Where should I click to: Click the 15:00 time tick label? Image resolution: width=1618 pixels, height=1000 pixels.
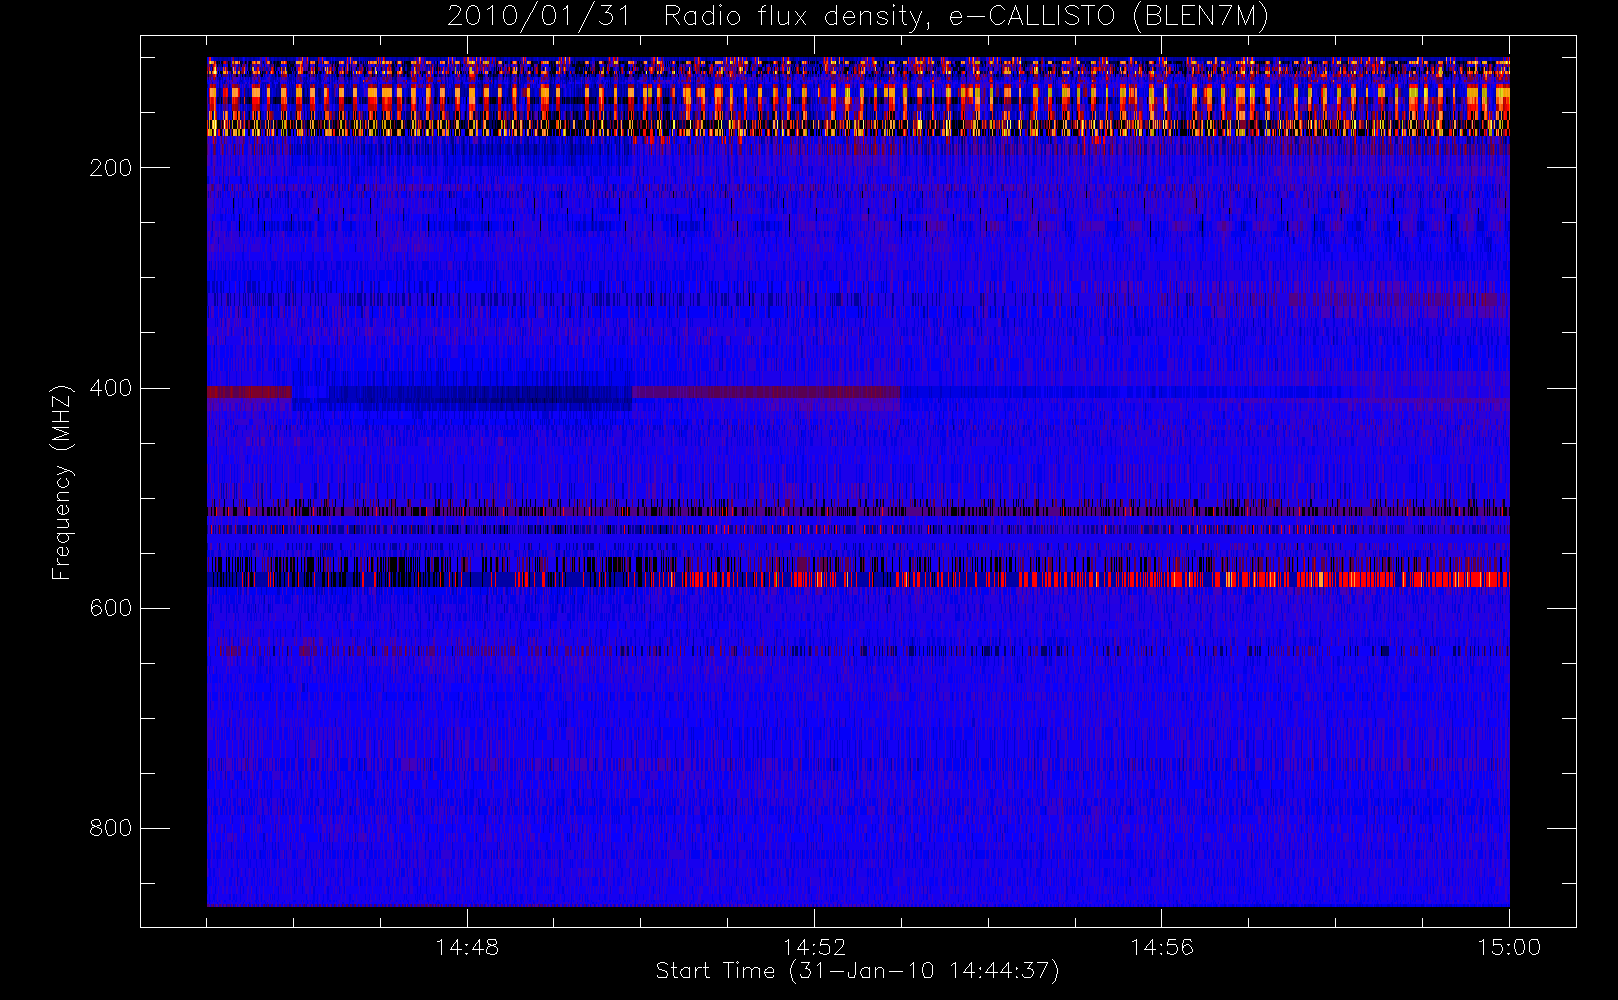click(x=1509, y=947)
